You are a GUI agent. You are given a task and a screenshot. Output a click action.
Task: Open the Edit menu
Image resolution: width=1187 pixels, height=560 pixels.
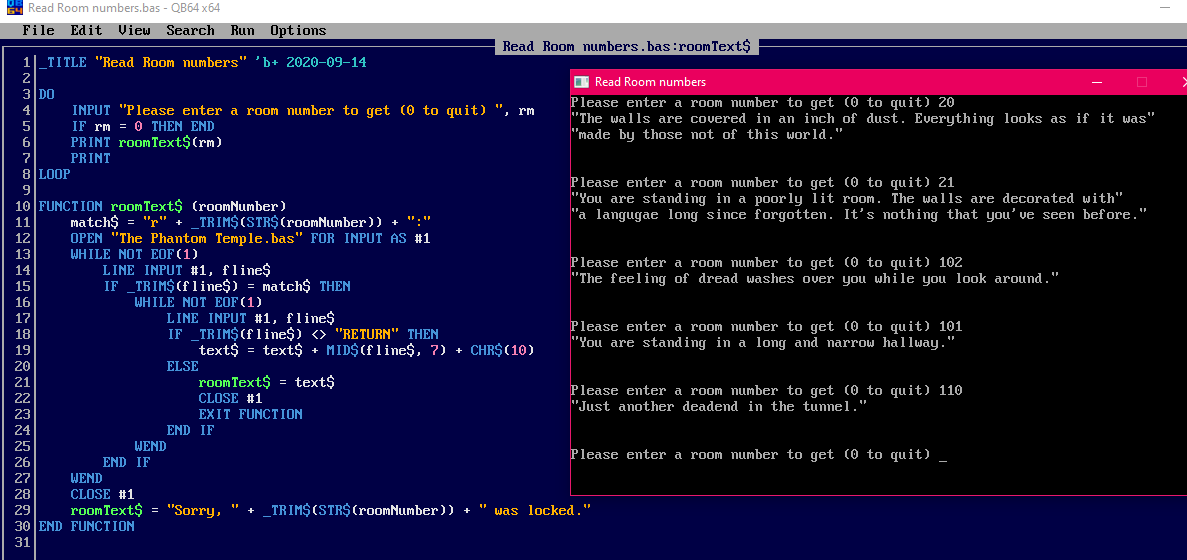point(86,30)
